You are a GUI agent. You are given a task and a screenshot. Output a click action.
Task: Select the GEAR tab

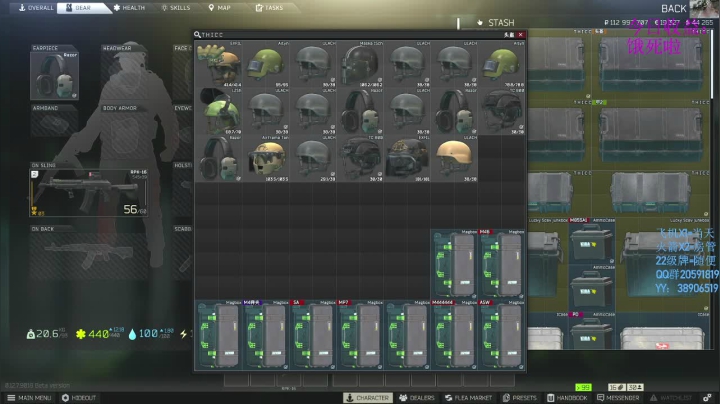tap(83, 8)
